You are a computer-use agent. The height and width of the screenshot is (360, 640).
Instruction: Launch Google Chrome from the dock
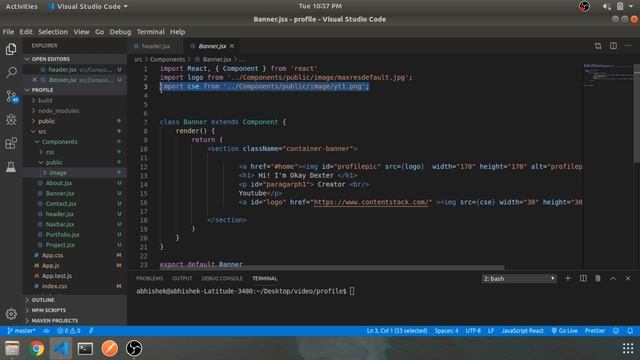coord(37,349)
